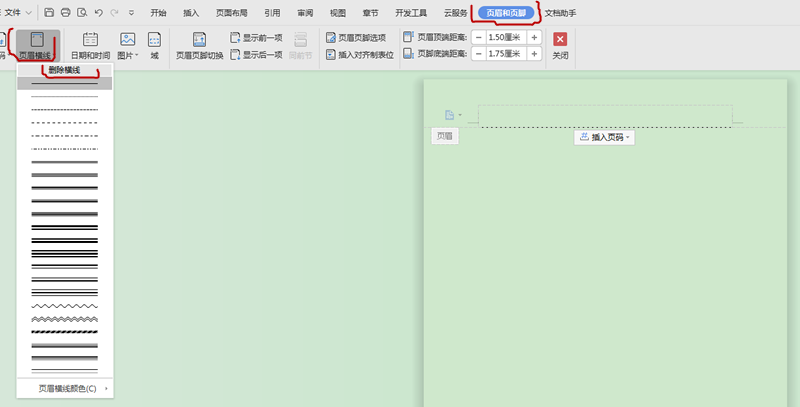Open the 云服务 tab
Screen dimensions: 800x407
point(455,13)
